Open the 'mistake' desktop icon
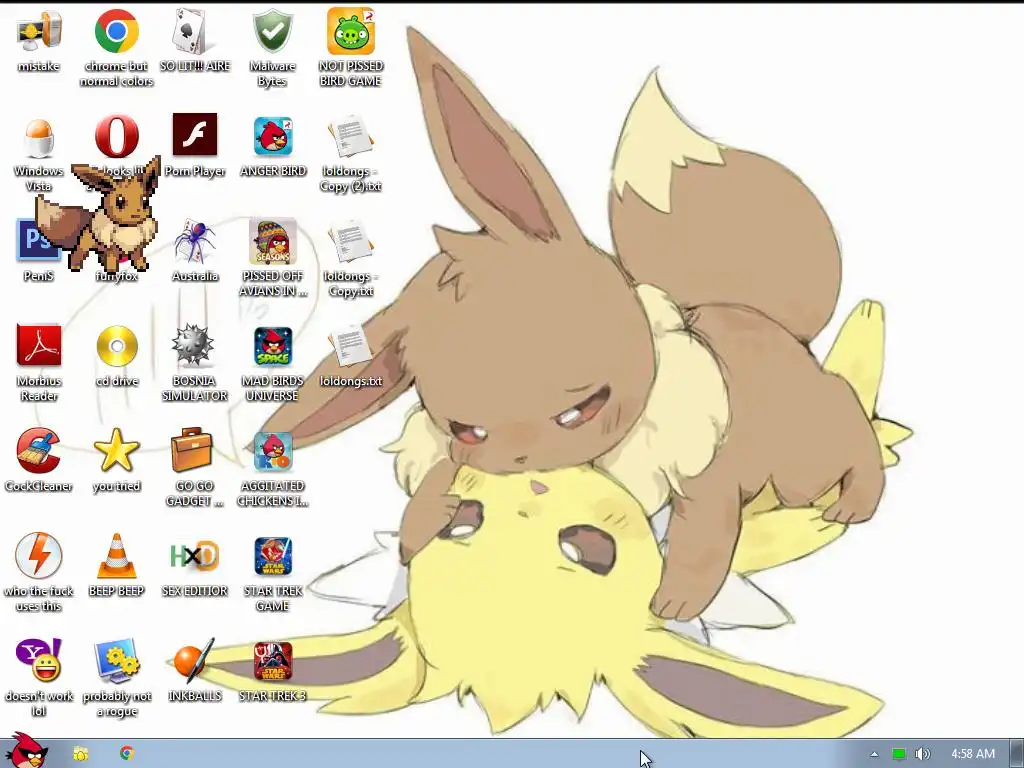 point(39,31)
